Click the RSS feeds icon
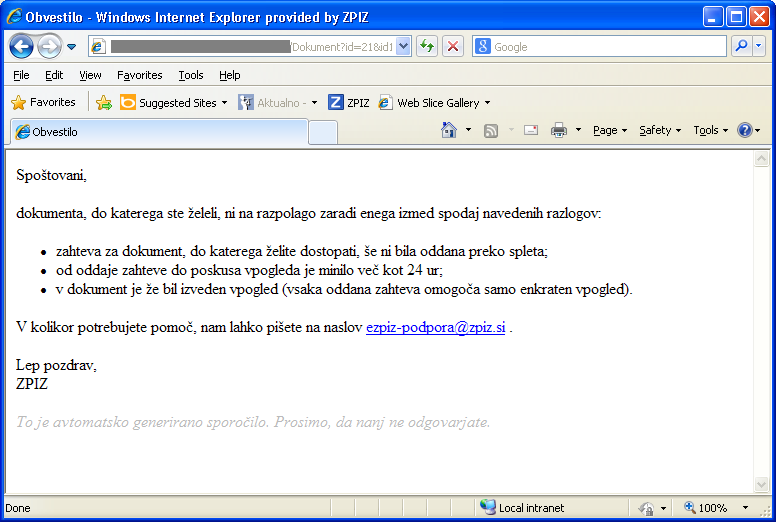 tap(491, 131)
